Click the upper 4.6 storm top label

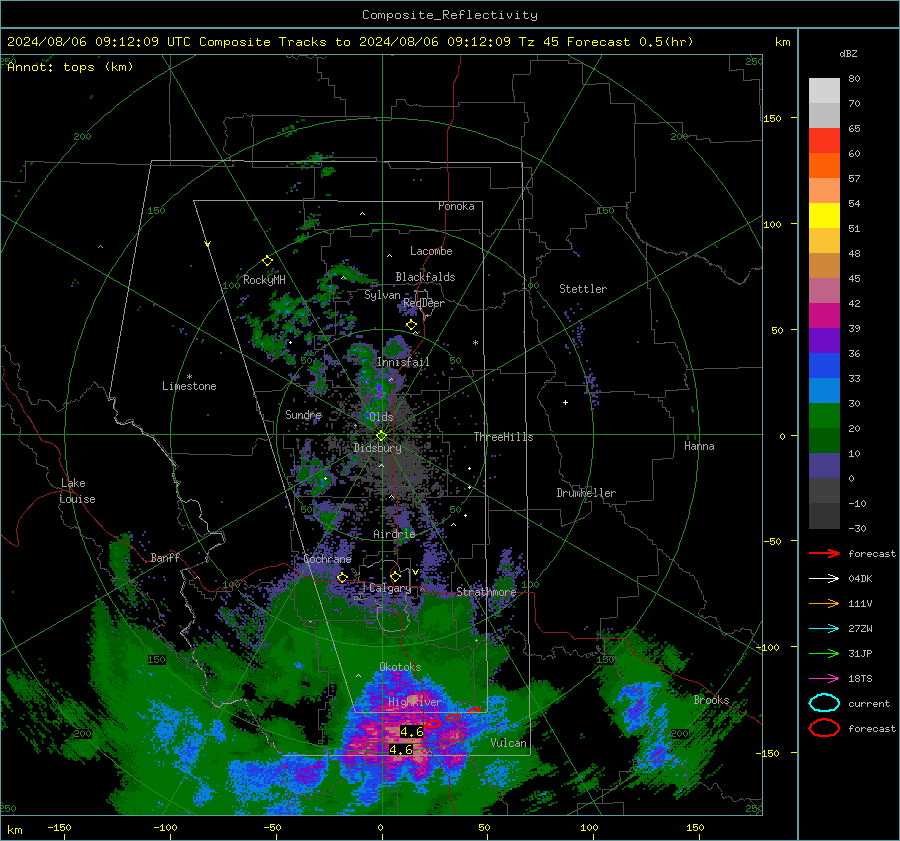pos(412,731)
